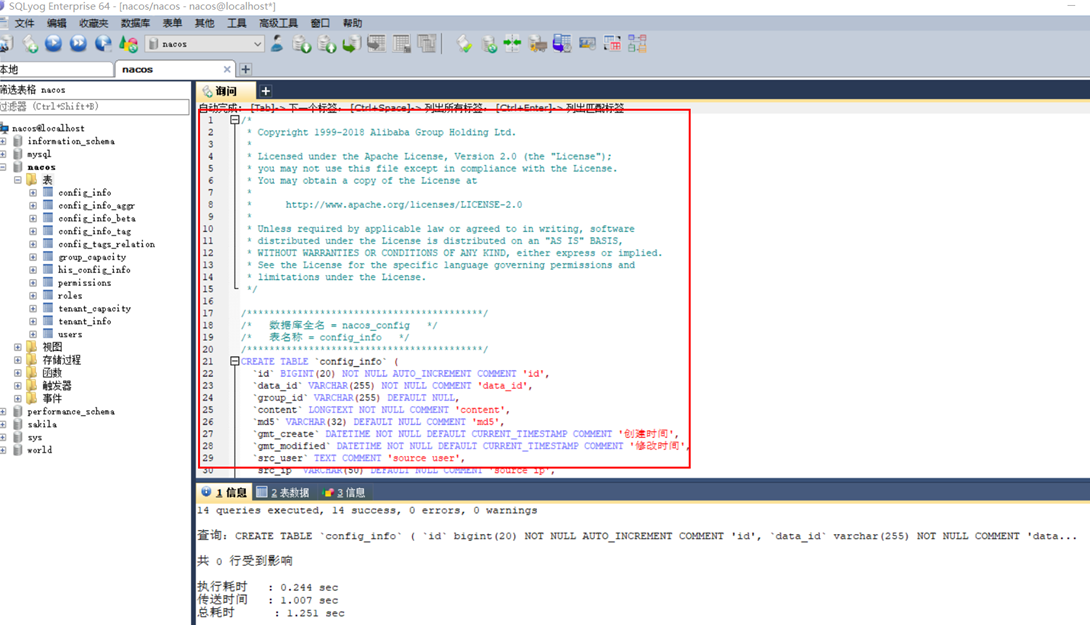Select the config_info_beta table

tap(97, 218)
